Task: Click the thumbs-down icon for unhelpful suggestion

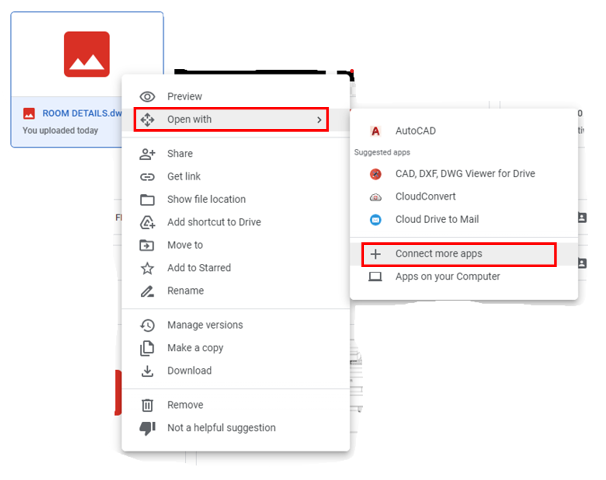Action: point(148,428)
